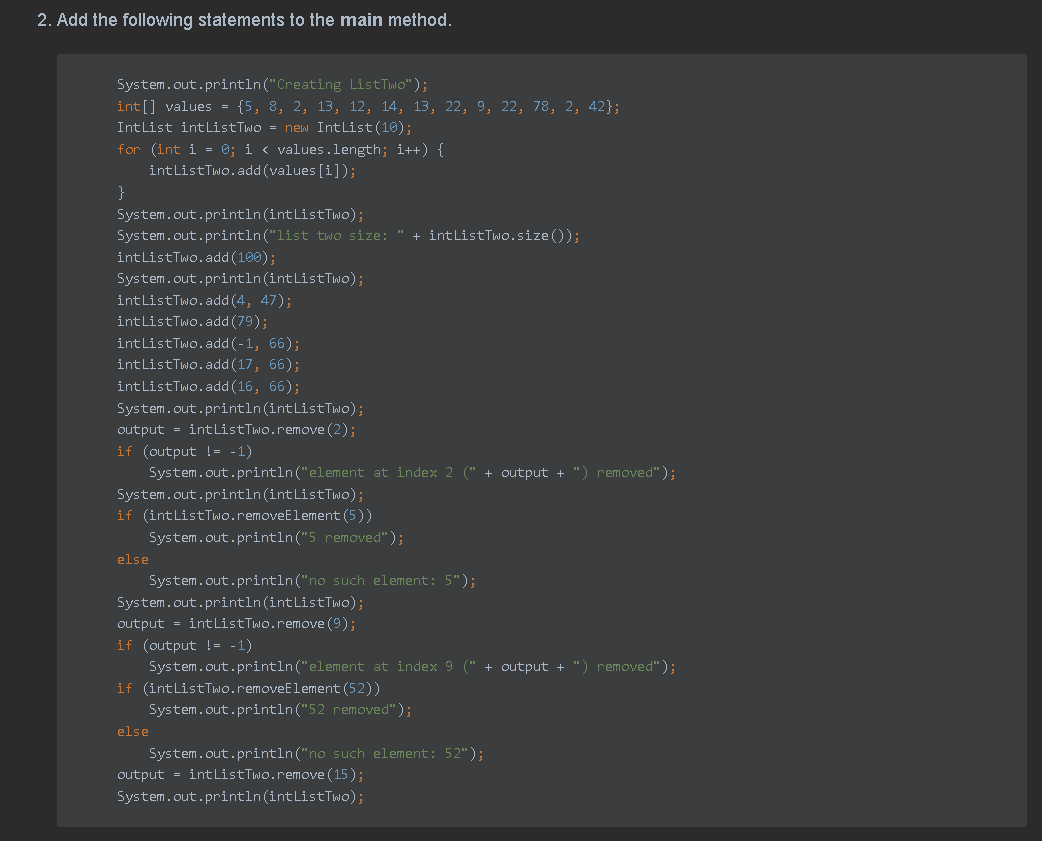Image resolution: width=1042 pixels, height=841 pixels.
Task: Select the first else keyword
Action: pyautogui.click(x=130, y=559)
